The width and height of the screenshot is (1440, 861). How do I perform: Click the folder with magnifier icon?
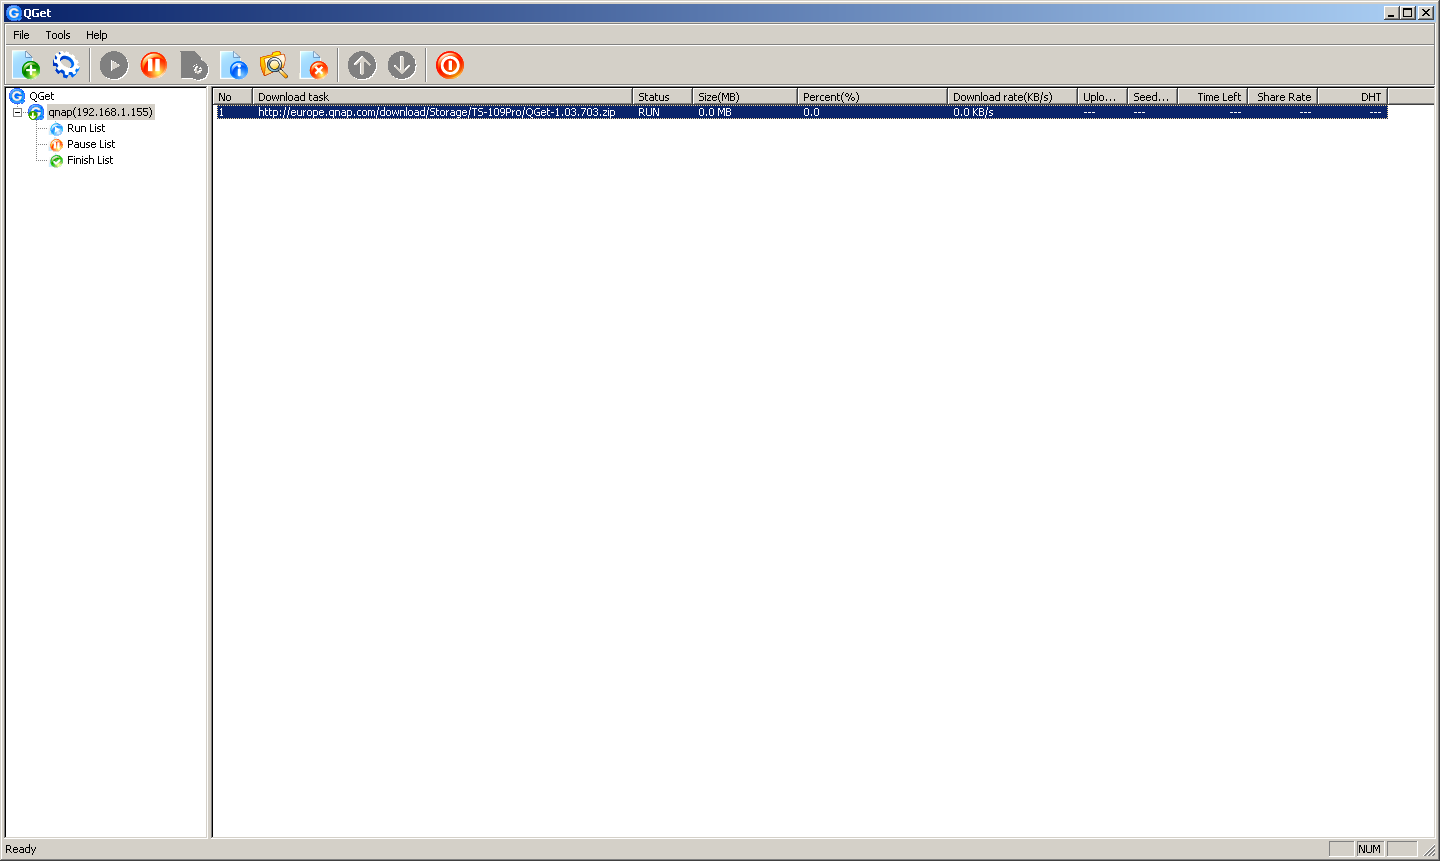pyautogui.click(x=274, y=66)
